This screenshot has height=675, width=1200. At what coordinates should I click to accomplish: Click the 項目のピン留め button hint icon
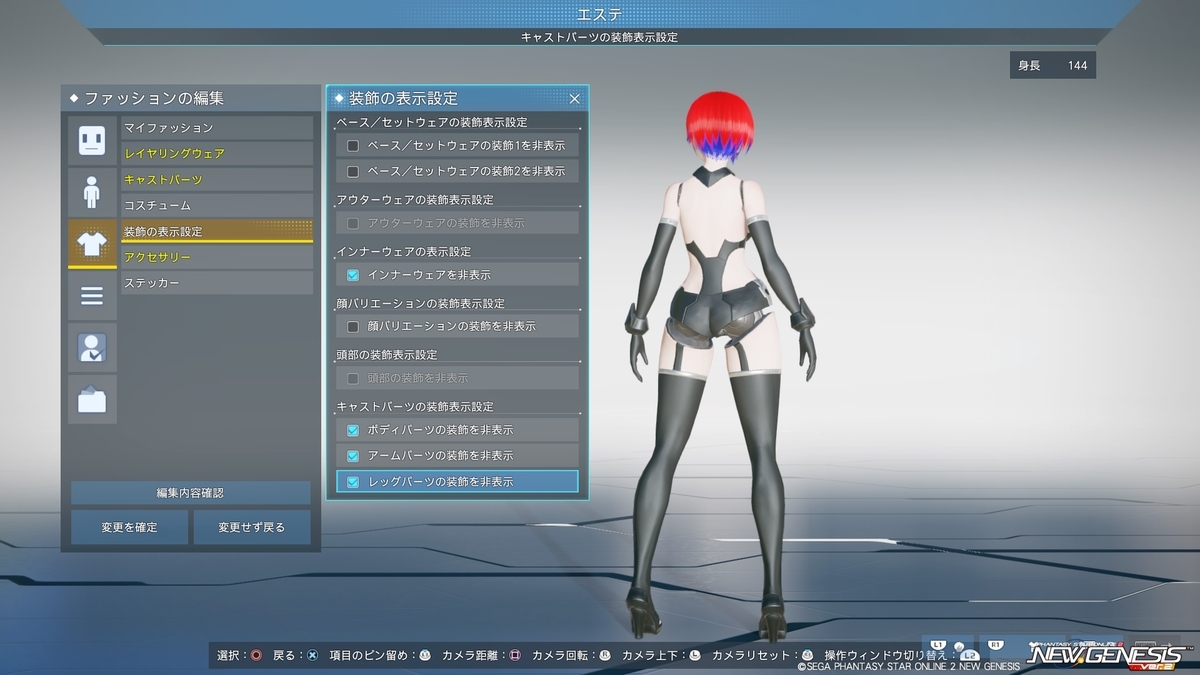[x=424, y=656]
